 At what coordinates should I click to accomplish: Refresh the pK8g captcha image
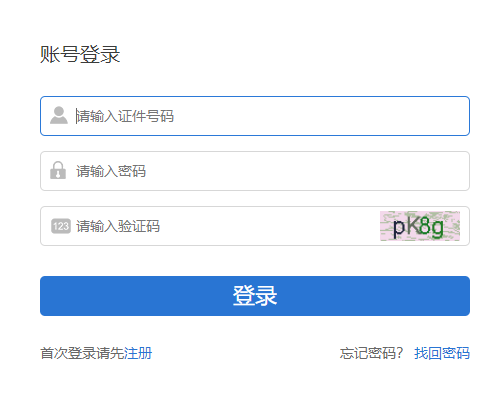pyautogui.click(x=420, y=226)
